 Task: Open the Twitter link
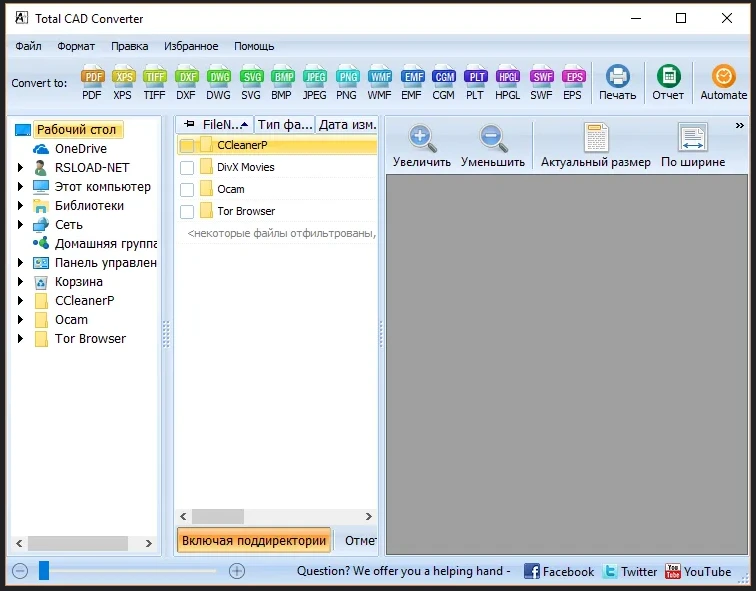[630, 572]
